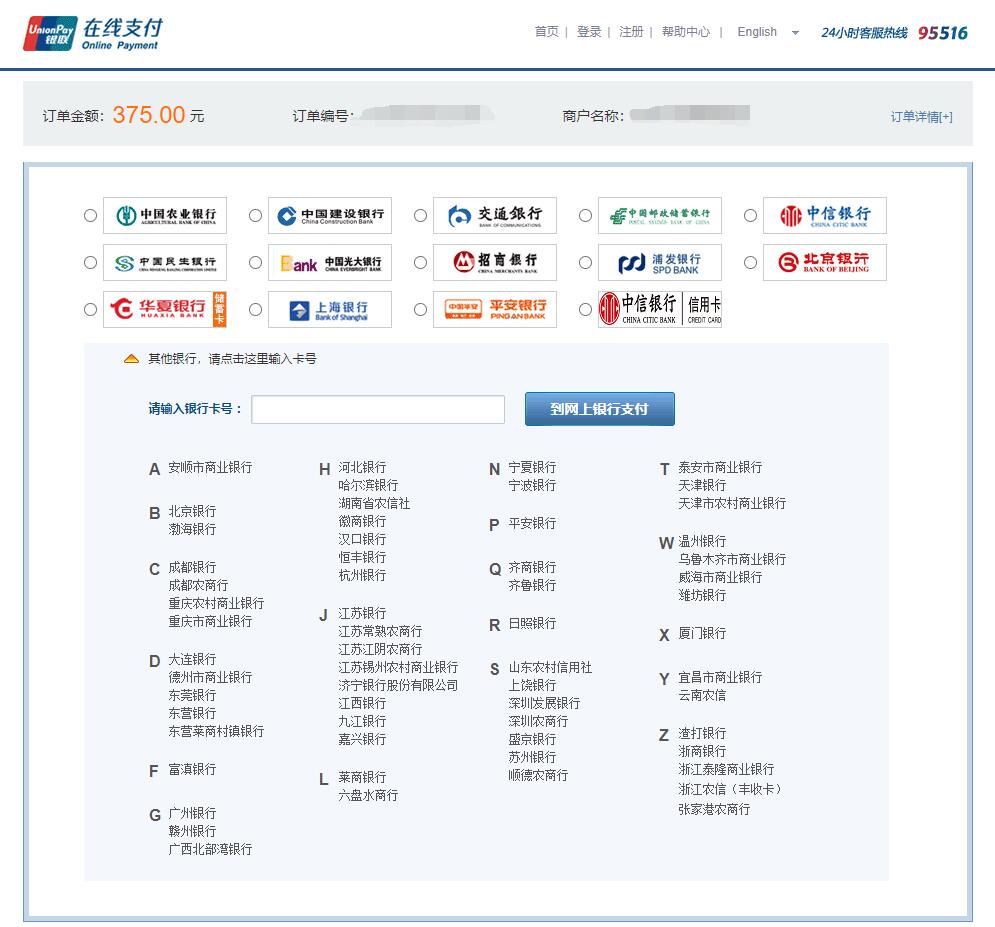The width and height of the screenshot is (995, 927).
Task: Click the 到网上银行支付 button
Action: click(x=599, y=409)
